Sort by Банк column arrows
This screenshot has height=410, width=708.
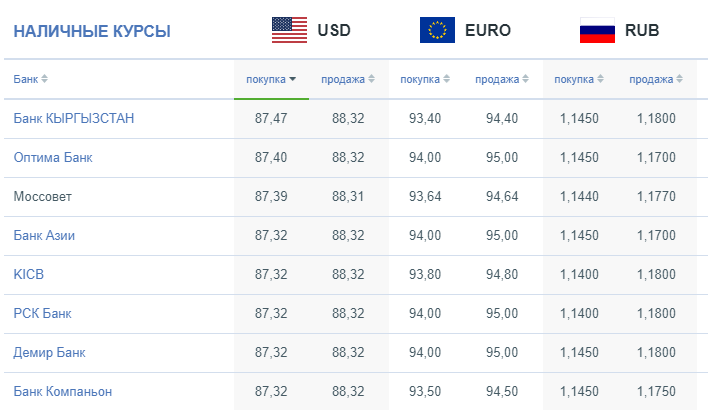(x=44, y=79)
